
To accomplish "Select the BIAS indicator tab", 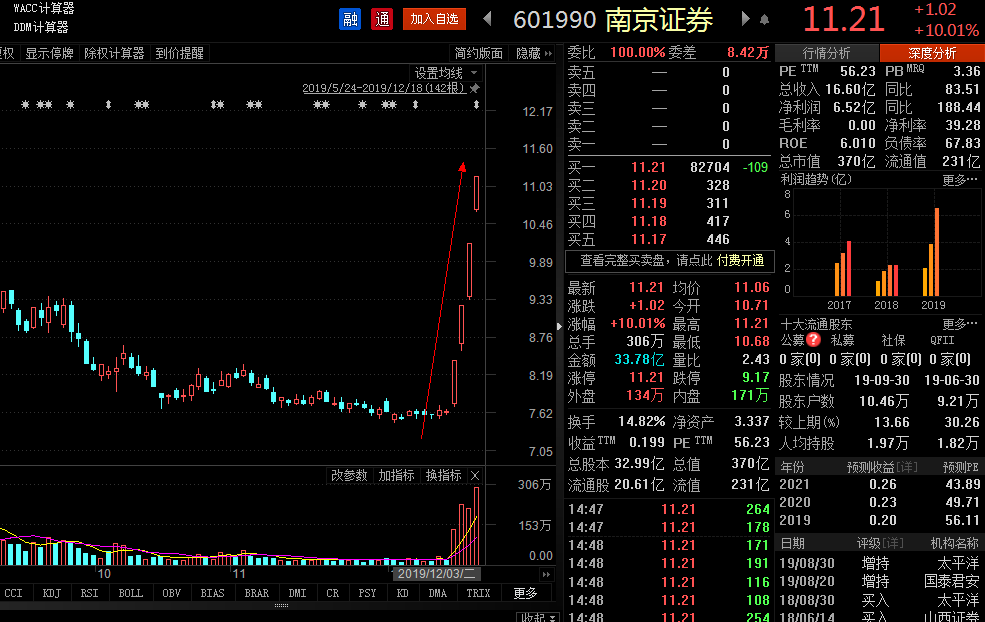I will coord(212,593).
